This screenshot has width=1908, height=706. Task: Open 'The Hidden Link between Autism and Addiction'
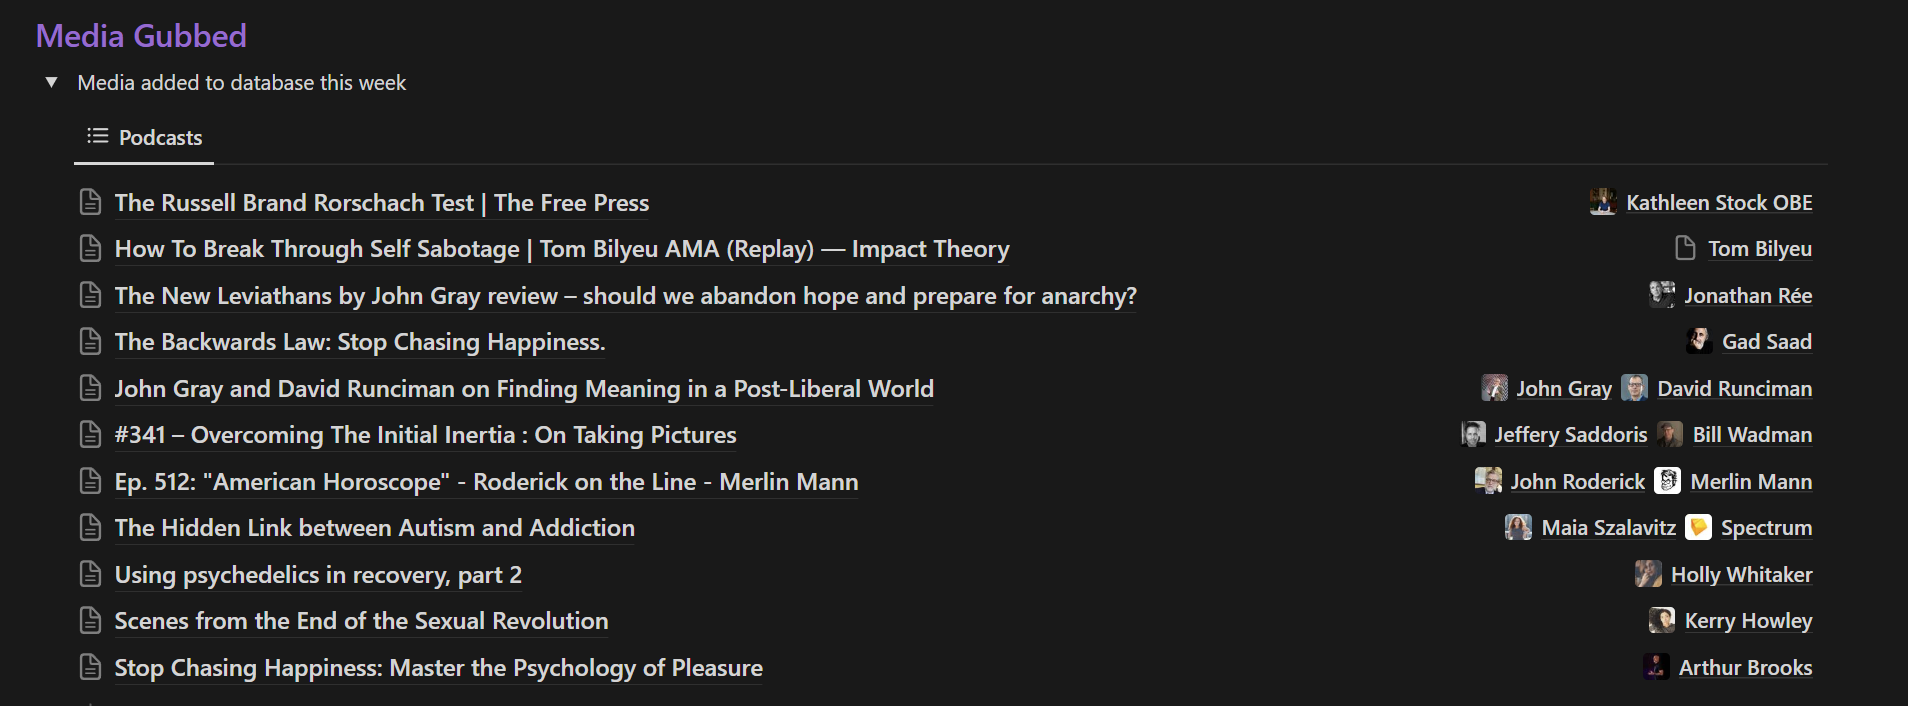coord(374,528)
